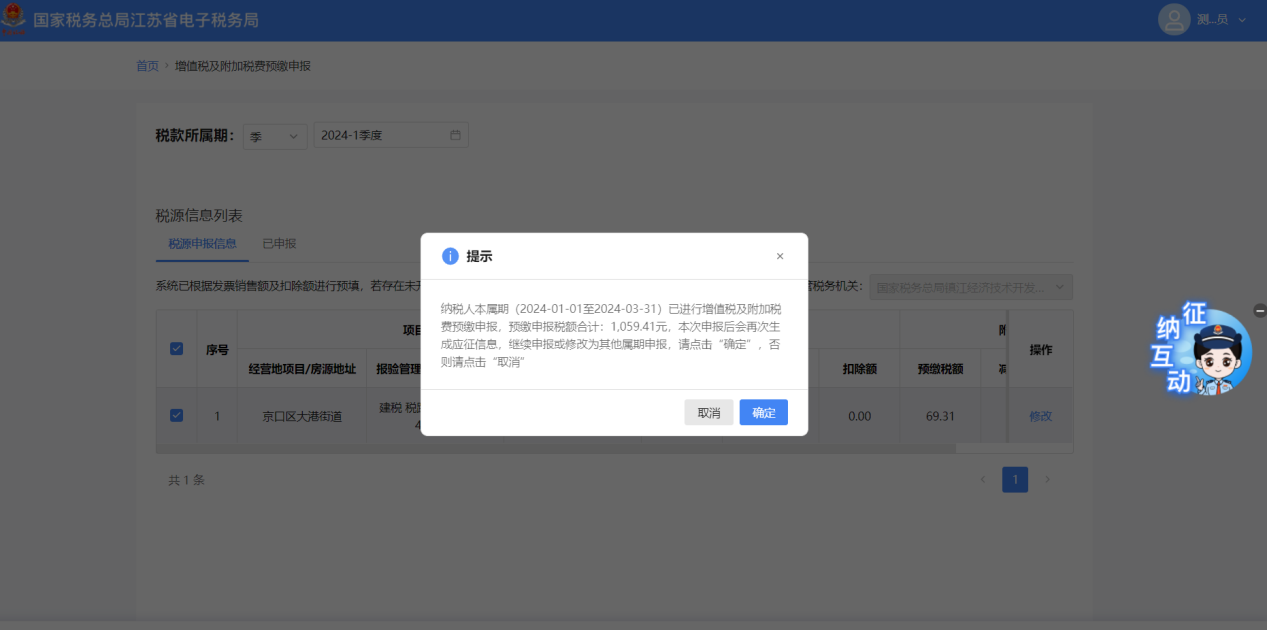This screenshot has width=1267, height=630.
Task: Toggle the select-all header checkbox
Action: 176,349
